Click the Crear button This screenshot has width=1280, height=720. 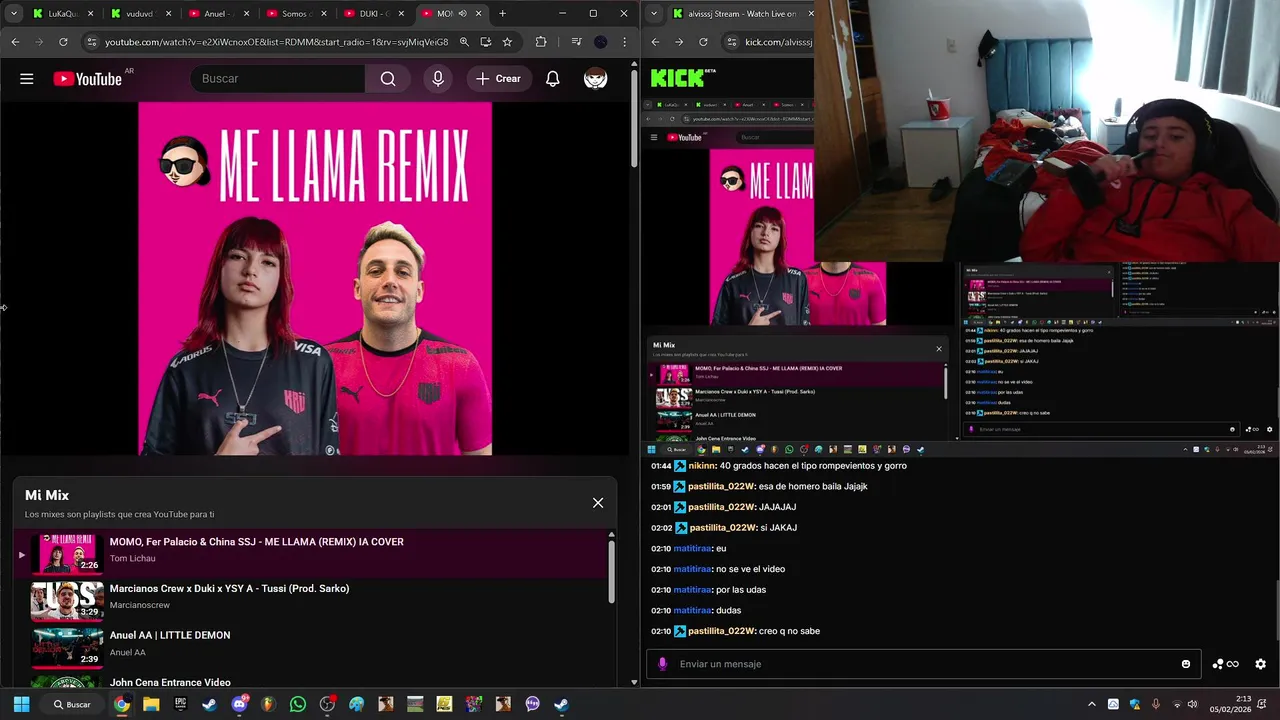pyautogui.click(x=498, y=79)
